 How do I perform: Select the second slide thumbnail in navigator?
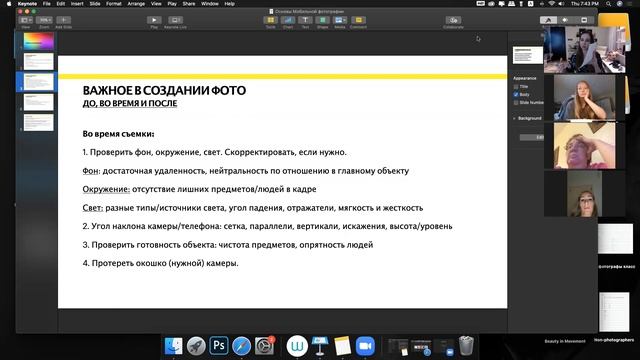click(38, 61)
